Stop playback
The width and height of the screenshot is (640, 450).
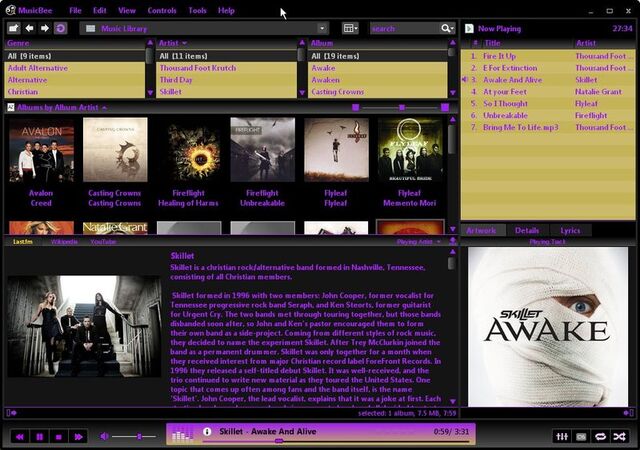point(58,437)
